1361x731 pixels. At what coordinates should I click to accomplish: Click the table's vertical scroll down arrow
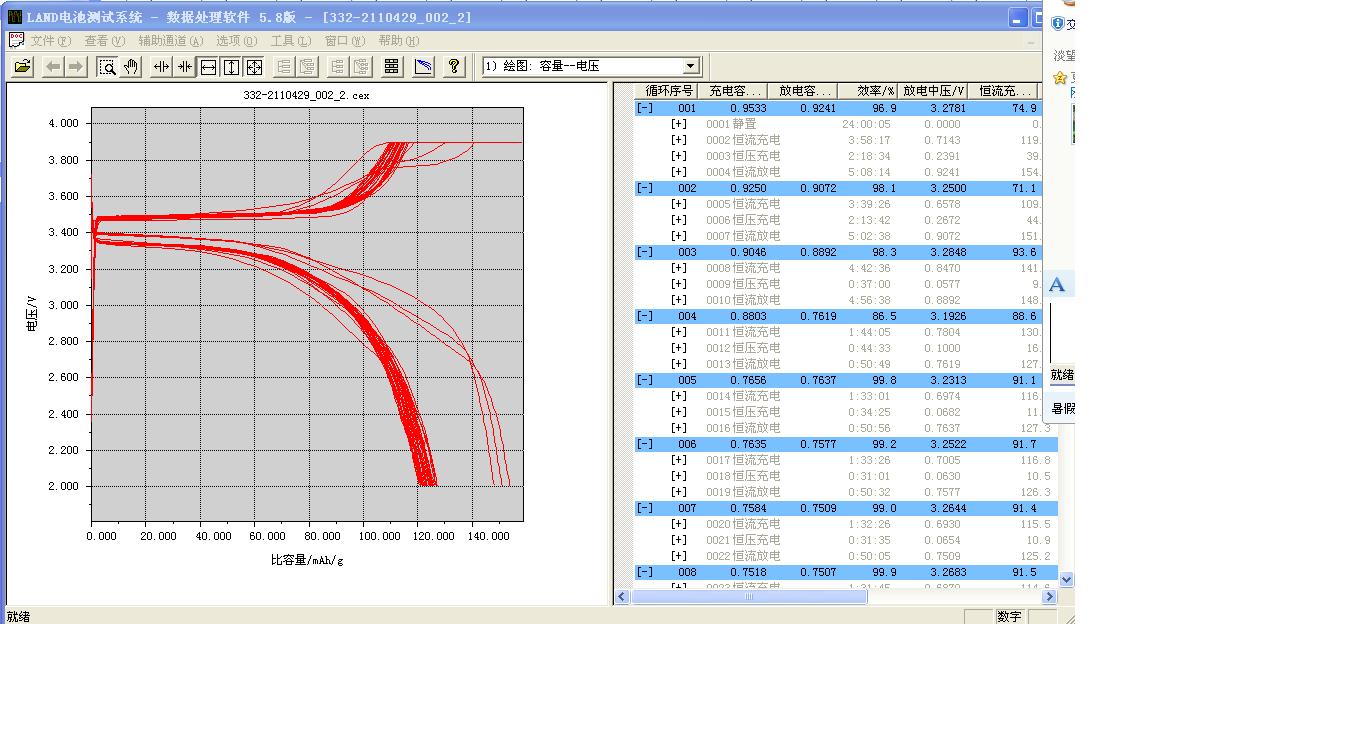click(1066, 579)
